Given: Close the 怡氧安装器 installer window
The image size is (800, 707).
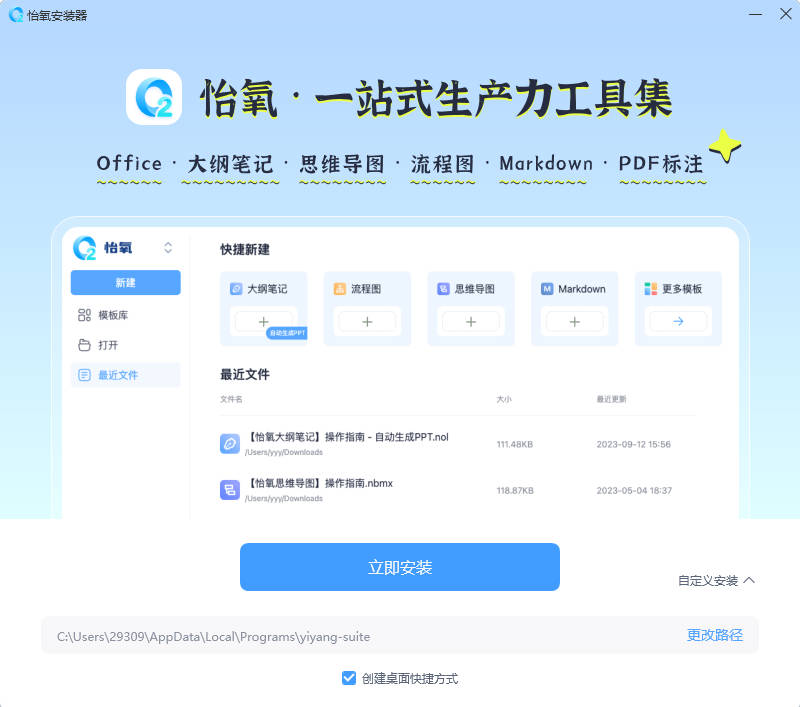Looking at the screenshot, I should pos(785,14).
